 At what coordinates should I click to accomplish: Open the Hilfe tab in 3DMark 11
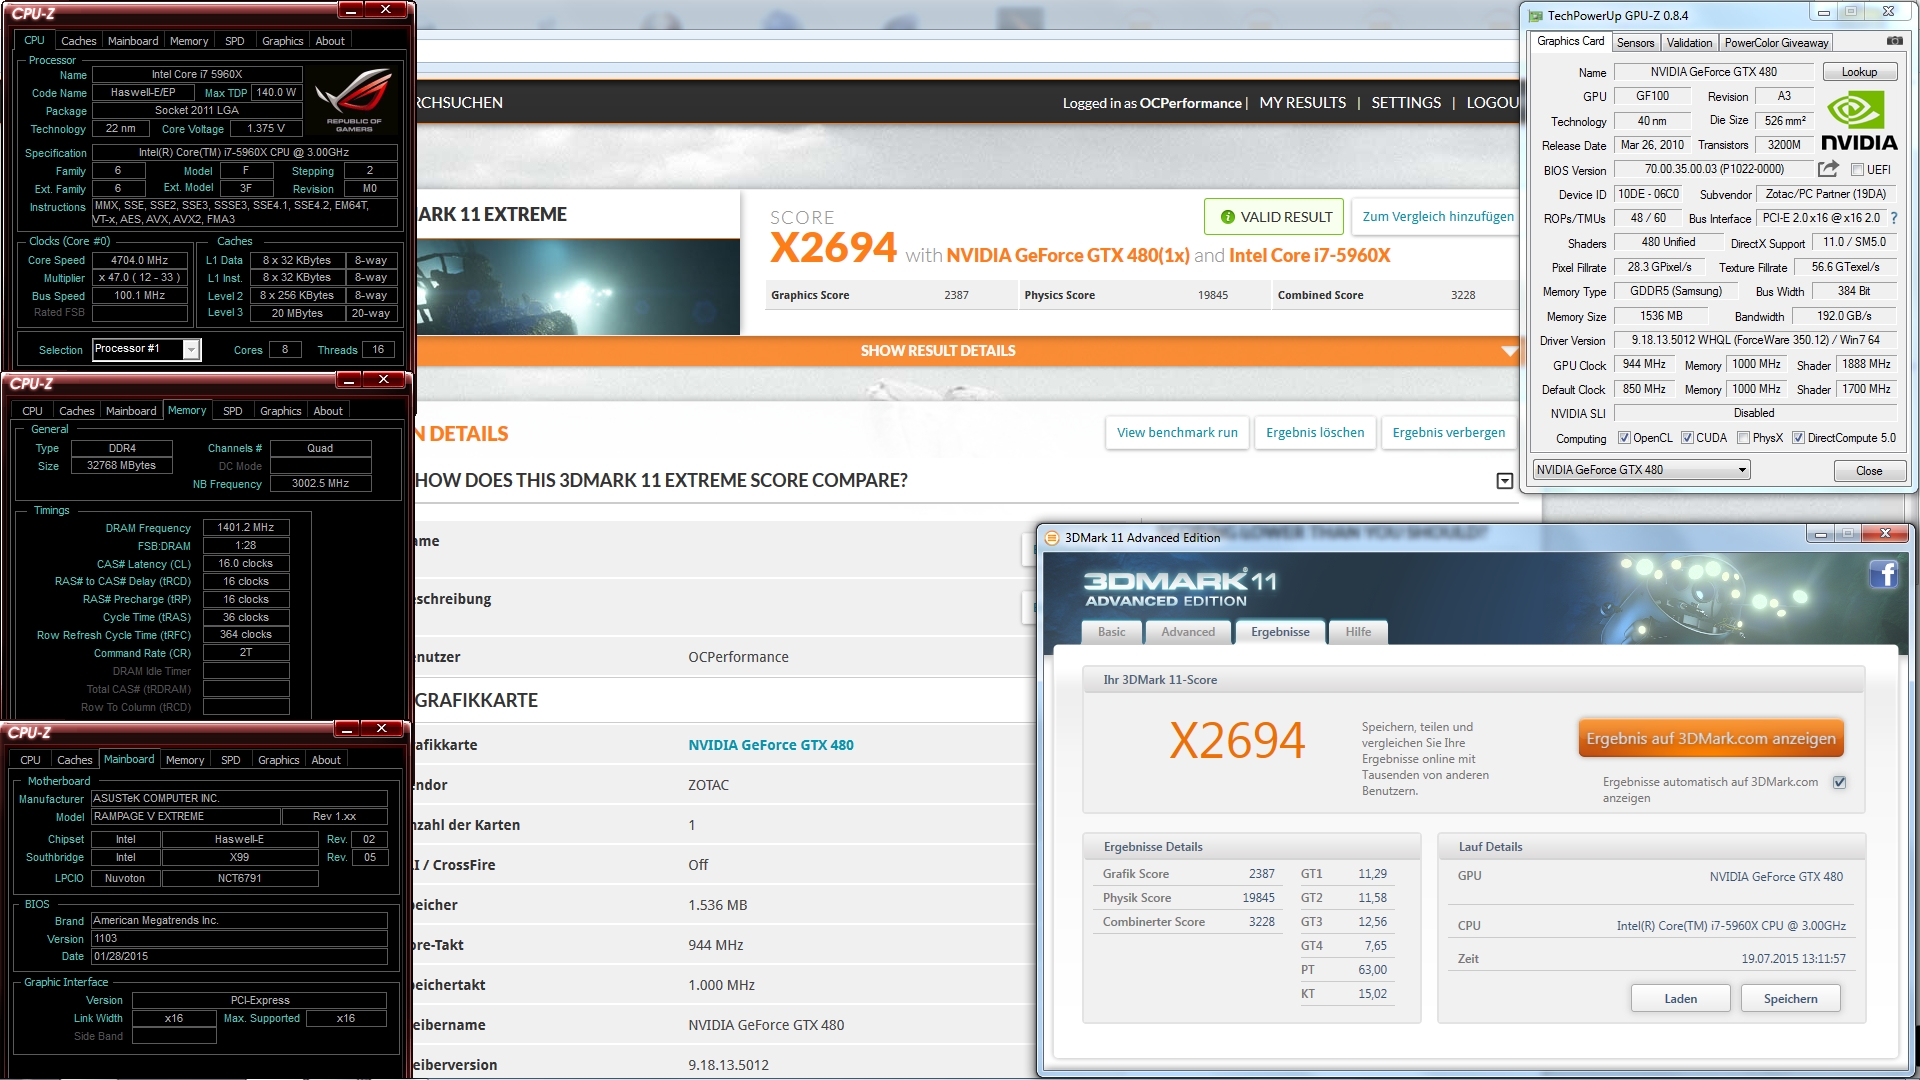pos(1358,632)
